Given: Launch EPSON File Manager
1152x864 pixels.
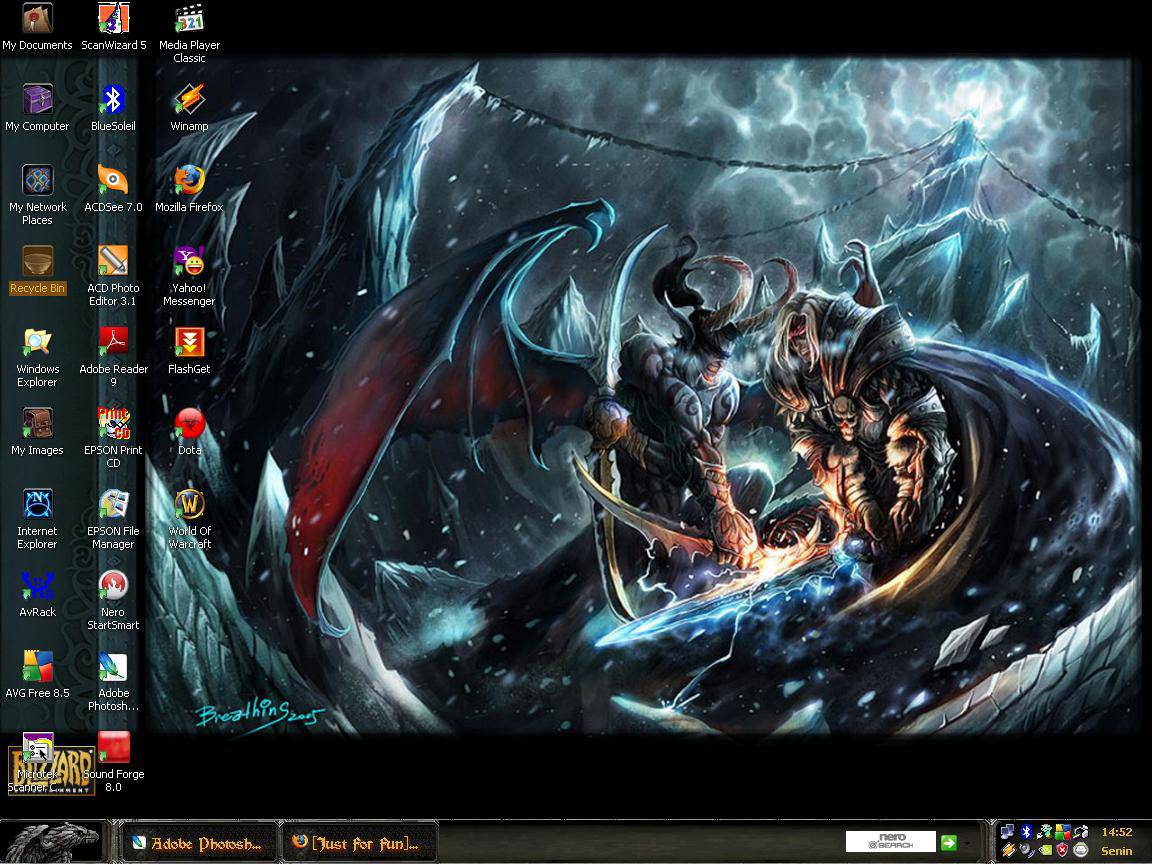Looking at the screenshot, I should point(113,519).
